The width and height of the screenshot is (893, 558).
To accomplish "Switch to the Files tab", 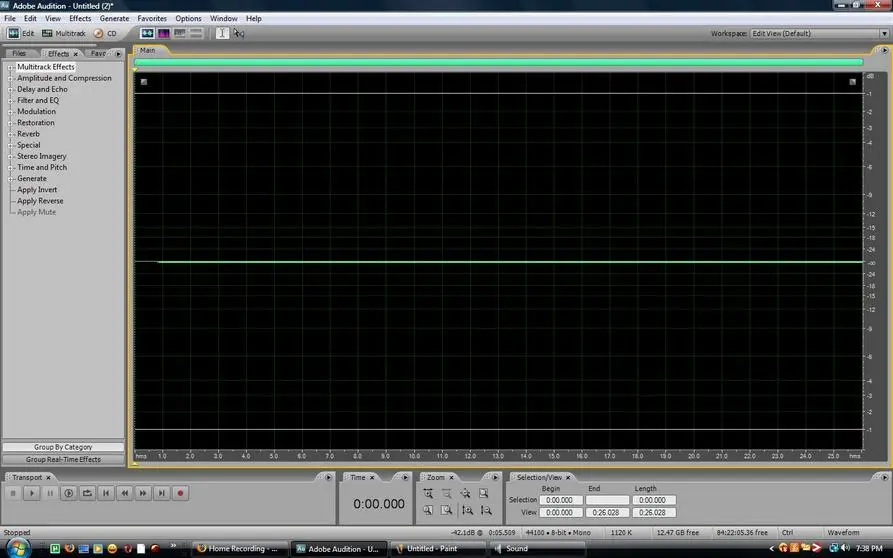I will pyautogui.click(x=19, y=54).
